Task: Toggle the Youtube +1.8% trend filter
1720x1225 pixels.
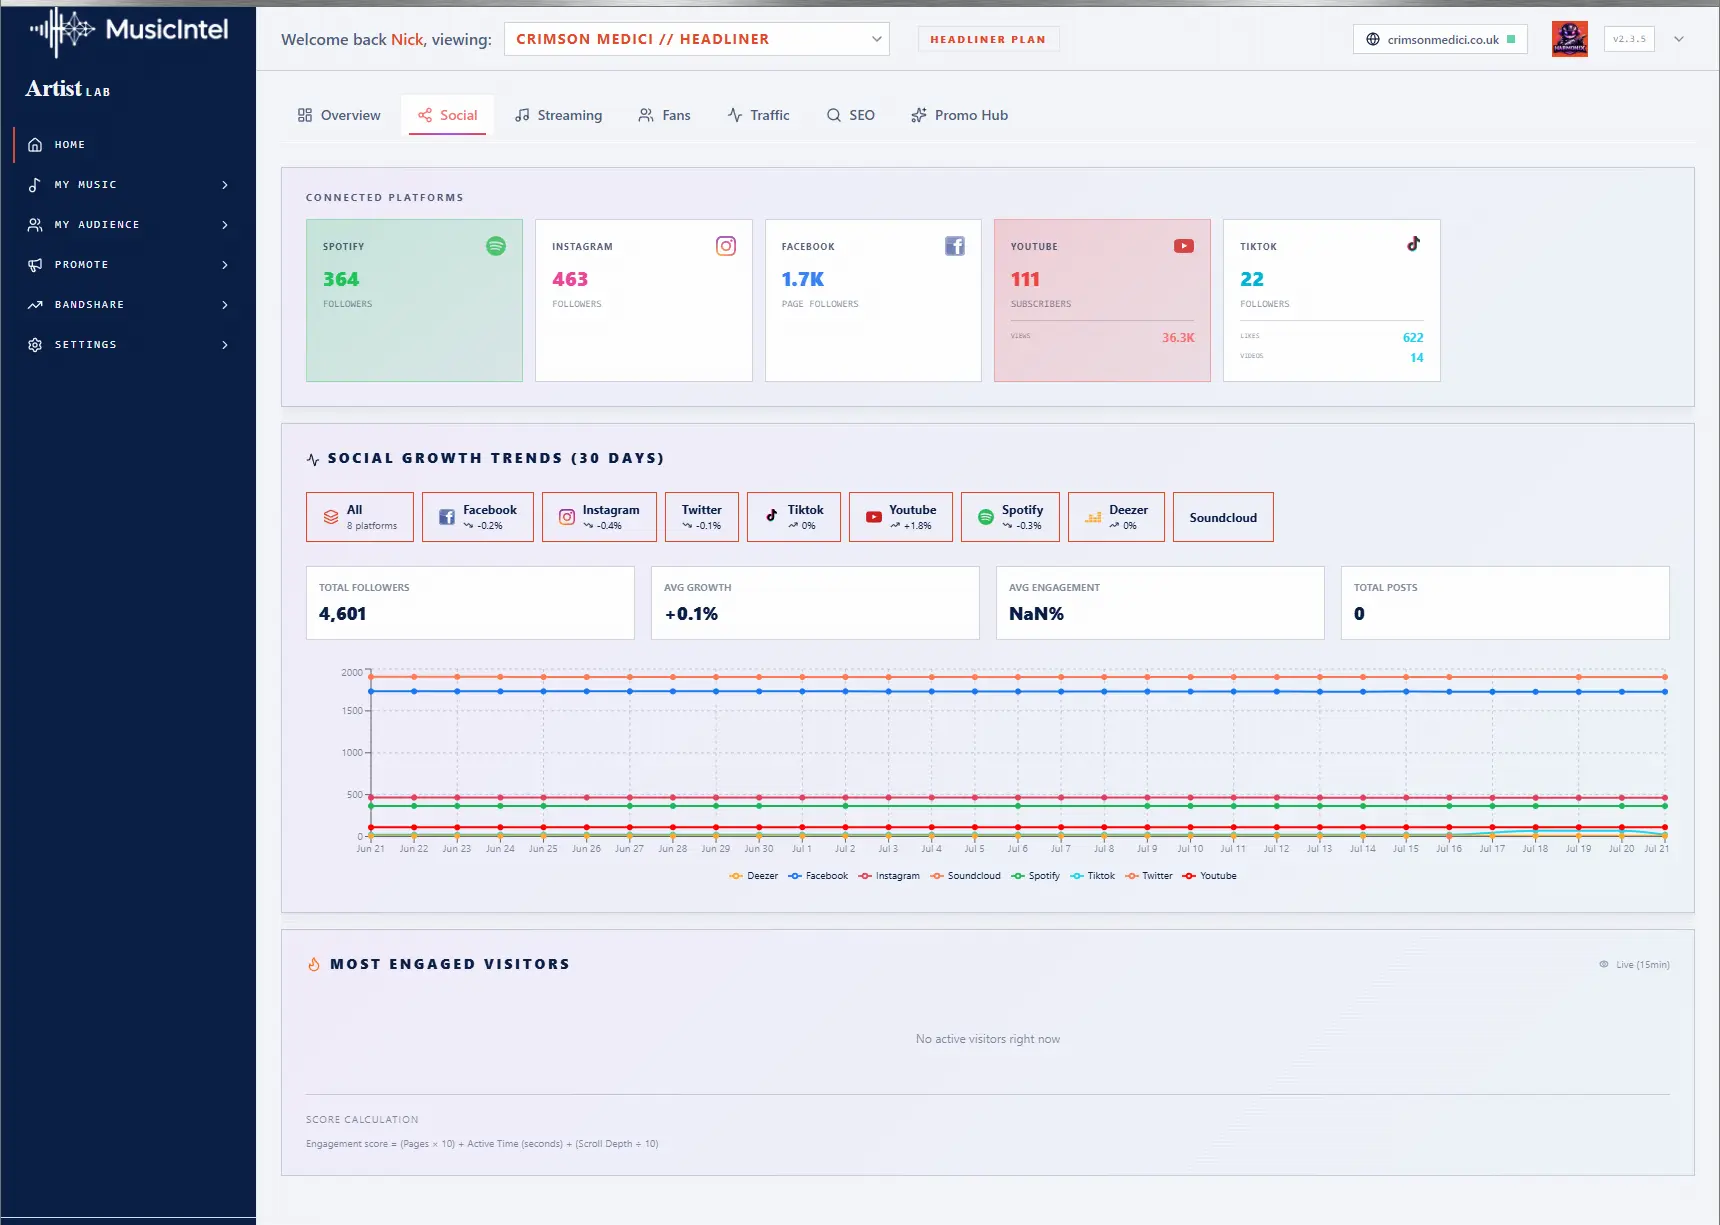Action: (x=901, y=517)
